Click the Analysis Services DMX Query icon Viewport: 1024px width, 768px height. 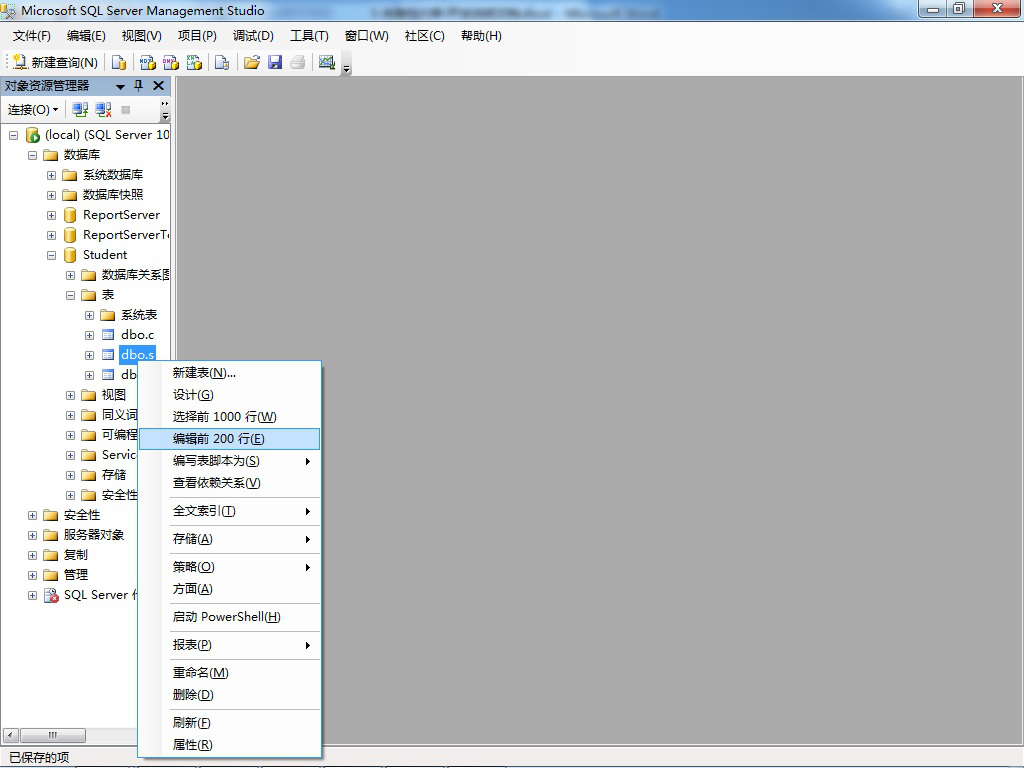pyautogui.click(x=171, y=62)
